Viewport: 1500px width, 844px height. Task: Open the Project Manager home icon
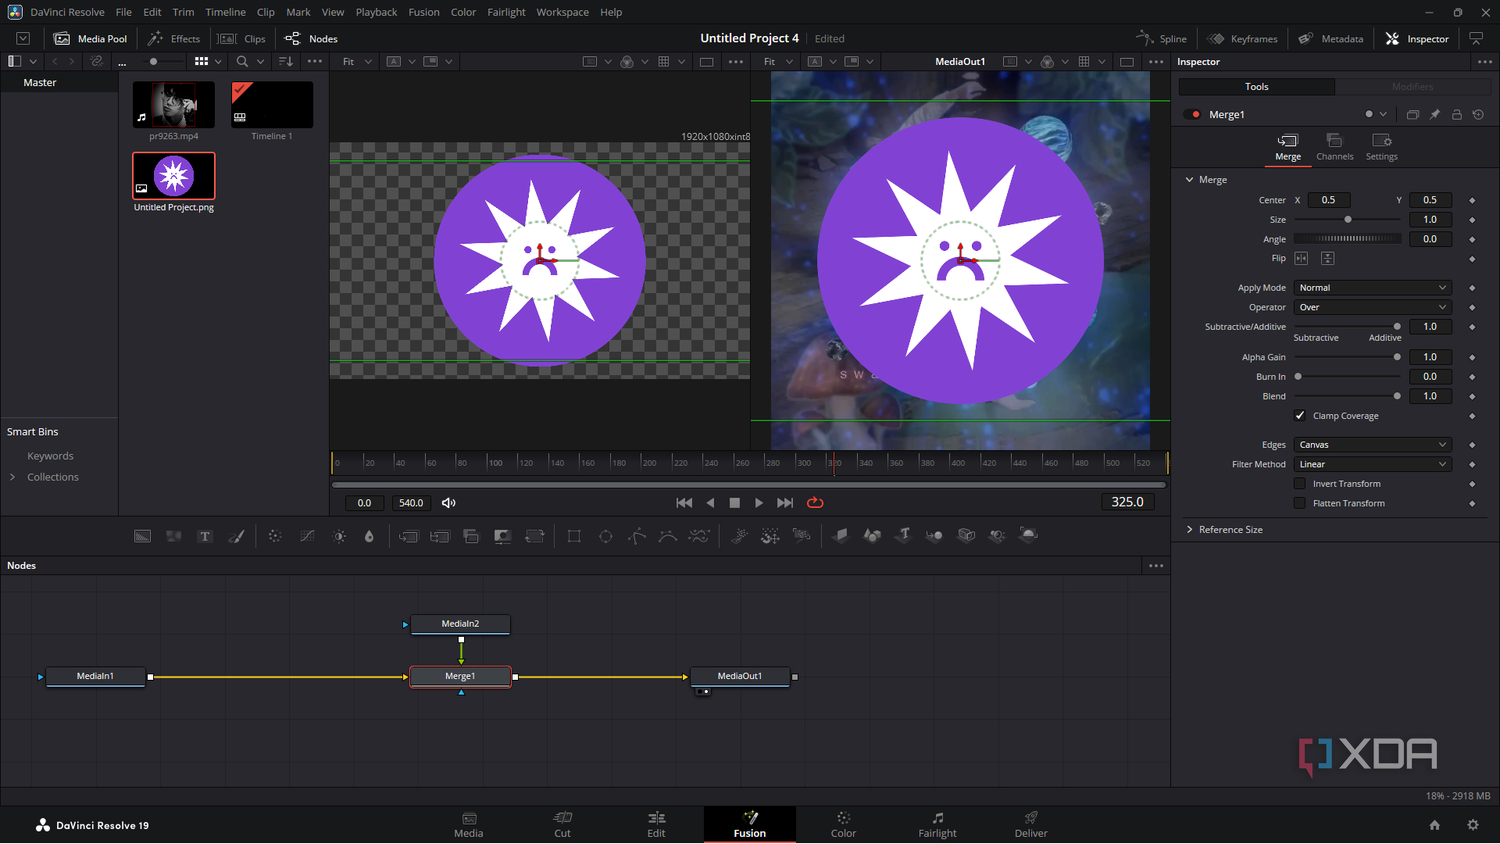(x=1435, y=825)
